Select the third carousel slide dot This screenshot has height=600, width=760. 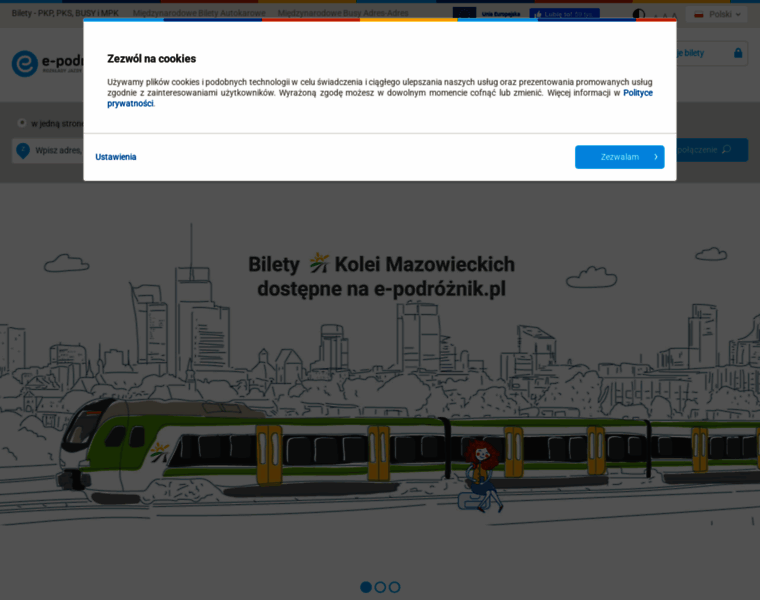[395, 587]
